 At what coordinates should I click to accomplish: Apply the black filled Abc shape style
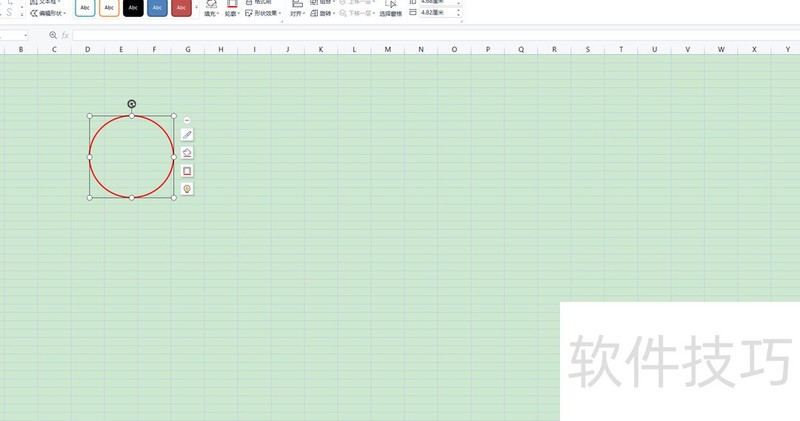click(x=133, y=8)
